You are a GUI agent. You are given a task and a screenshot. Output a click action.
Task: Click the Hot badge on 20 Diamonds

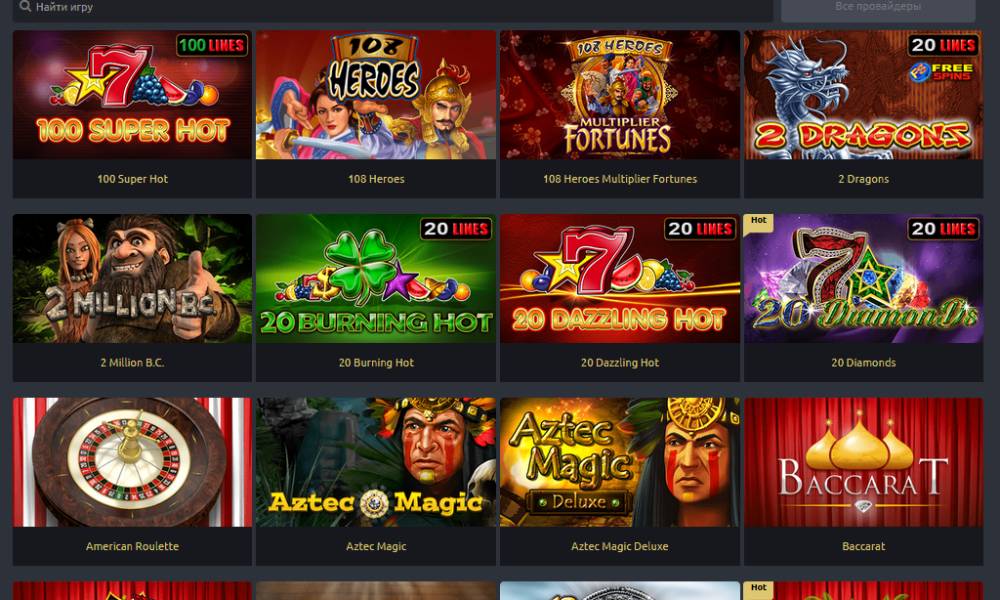pos(758,221)
